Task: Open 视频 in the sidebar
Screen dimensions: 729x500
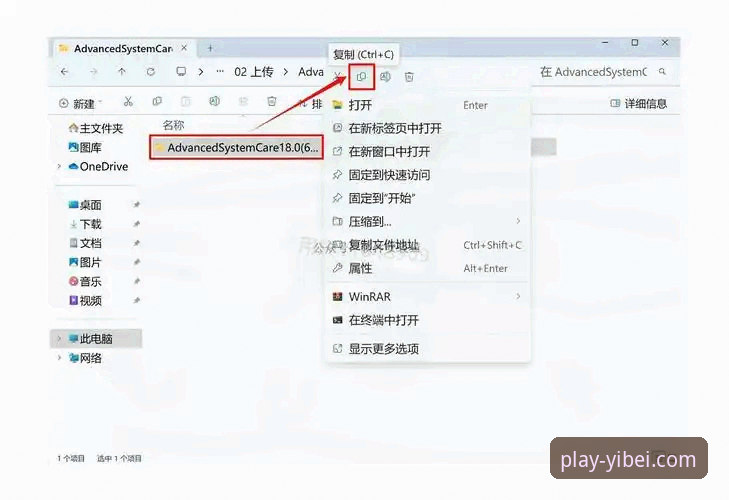Action: pyautogui.click(x=85, y=300)
